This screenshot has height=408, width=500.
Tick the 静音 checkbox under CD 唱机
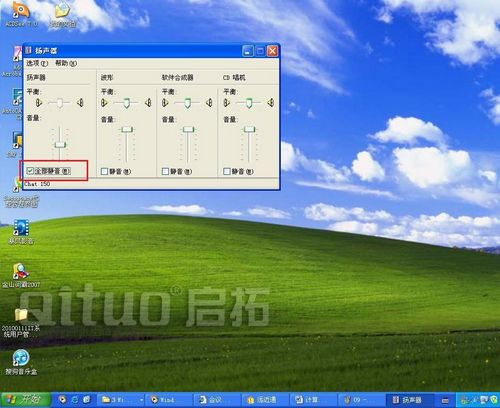click(x=227, y=171)
